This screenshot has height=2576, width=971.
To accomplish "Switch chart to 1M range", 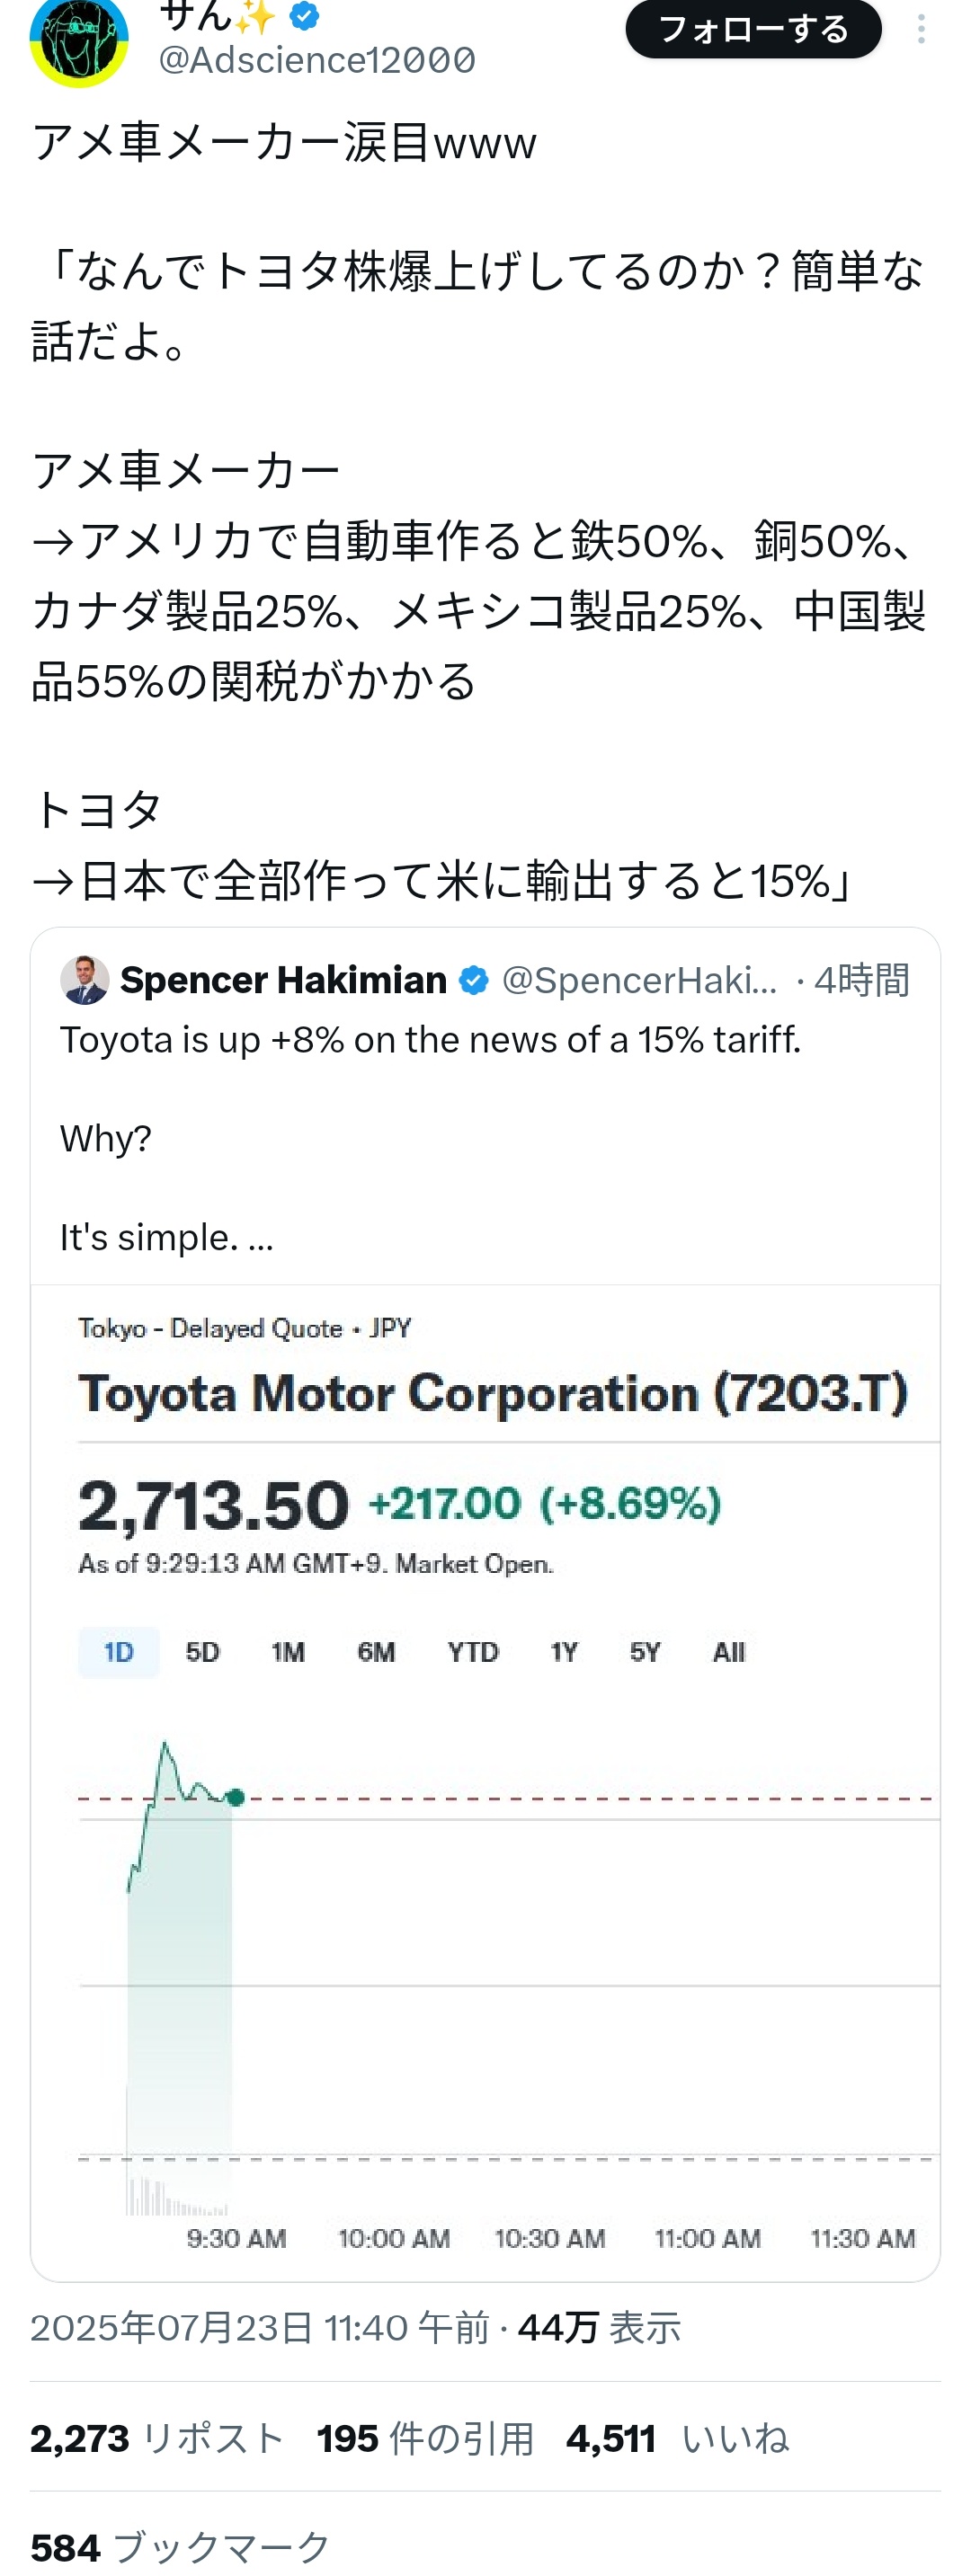I will 288,1652.
